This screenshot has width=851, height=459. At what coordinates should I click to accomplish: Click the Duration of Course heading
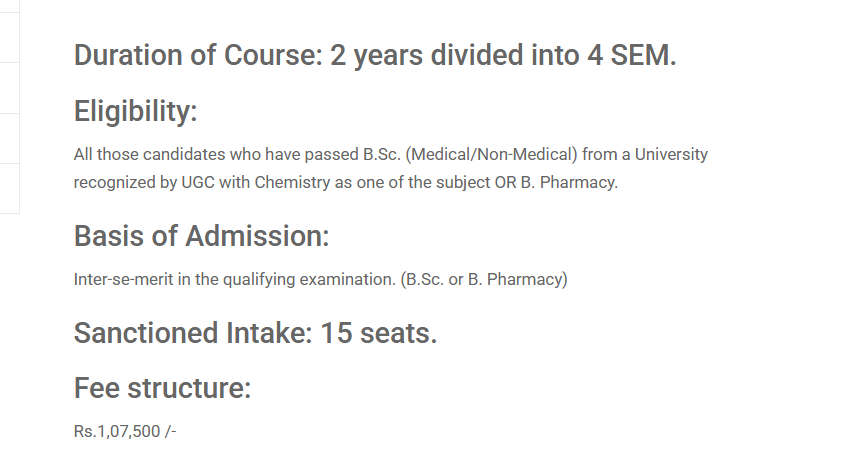coord(375,56)
